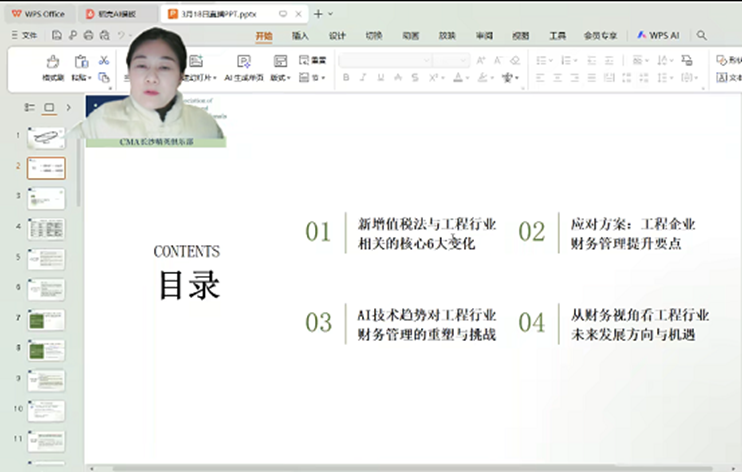742x472 pixels.
Task: Select slide 7 thumbnail in the panel
Action: [46, 320]
